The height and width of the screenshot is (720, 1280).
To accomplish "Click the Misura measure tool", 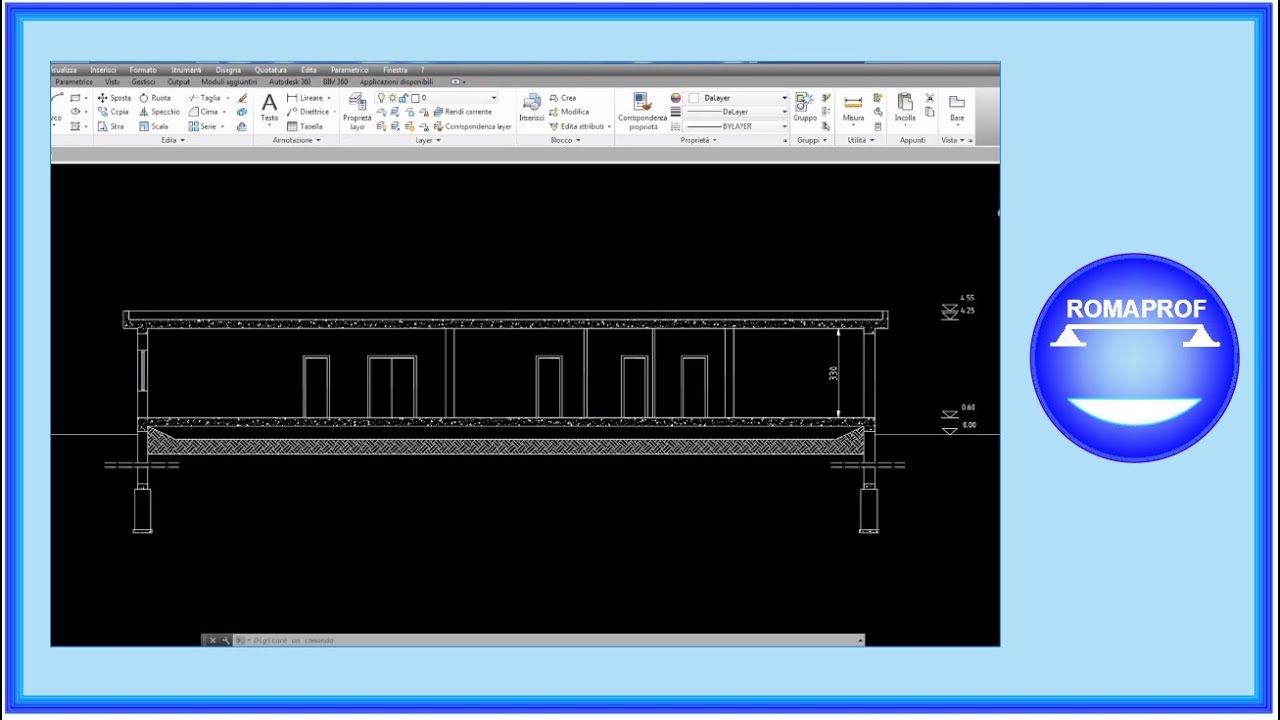I will (x=853, y=108).
